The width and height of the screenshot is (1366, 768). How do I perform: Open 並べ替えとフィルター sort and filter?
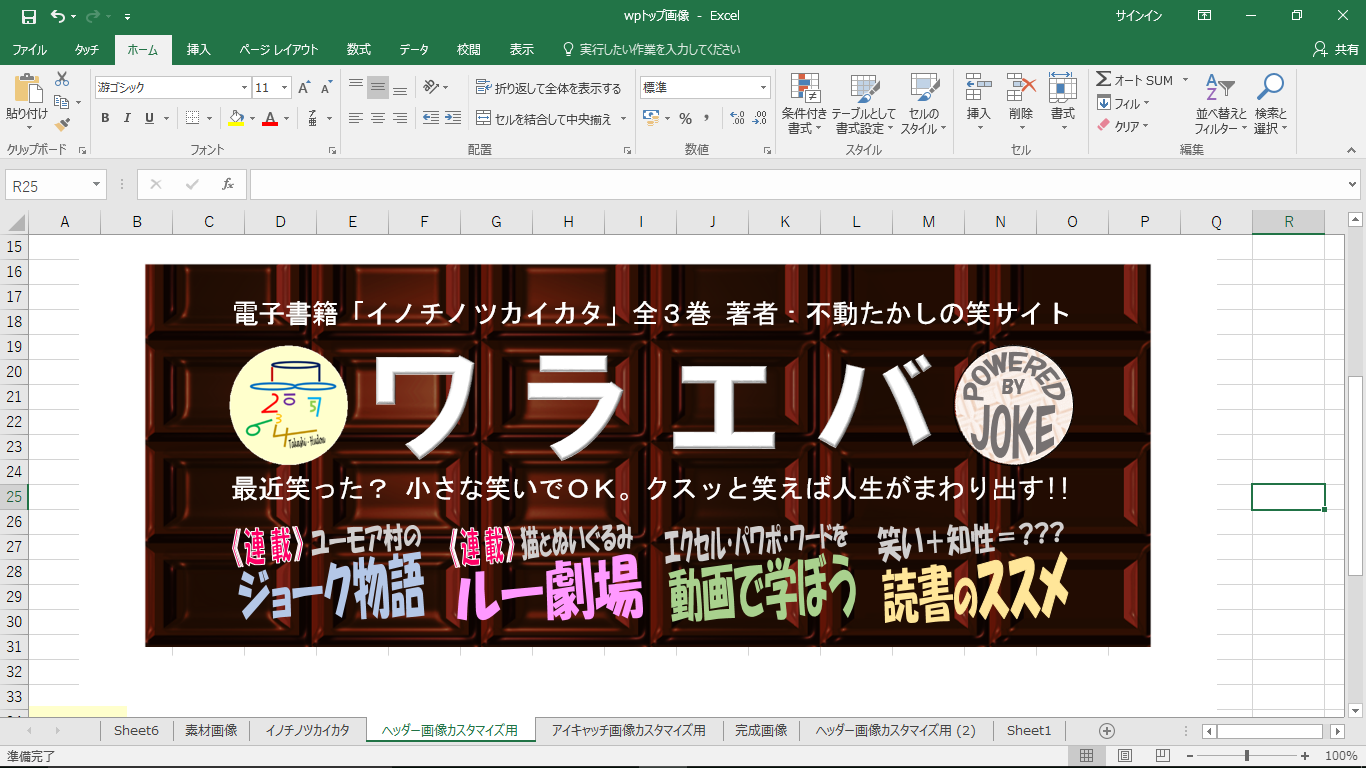1221,103
